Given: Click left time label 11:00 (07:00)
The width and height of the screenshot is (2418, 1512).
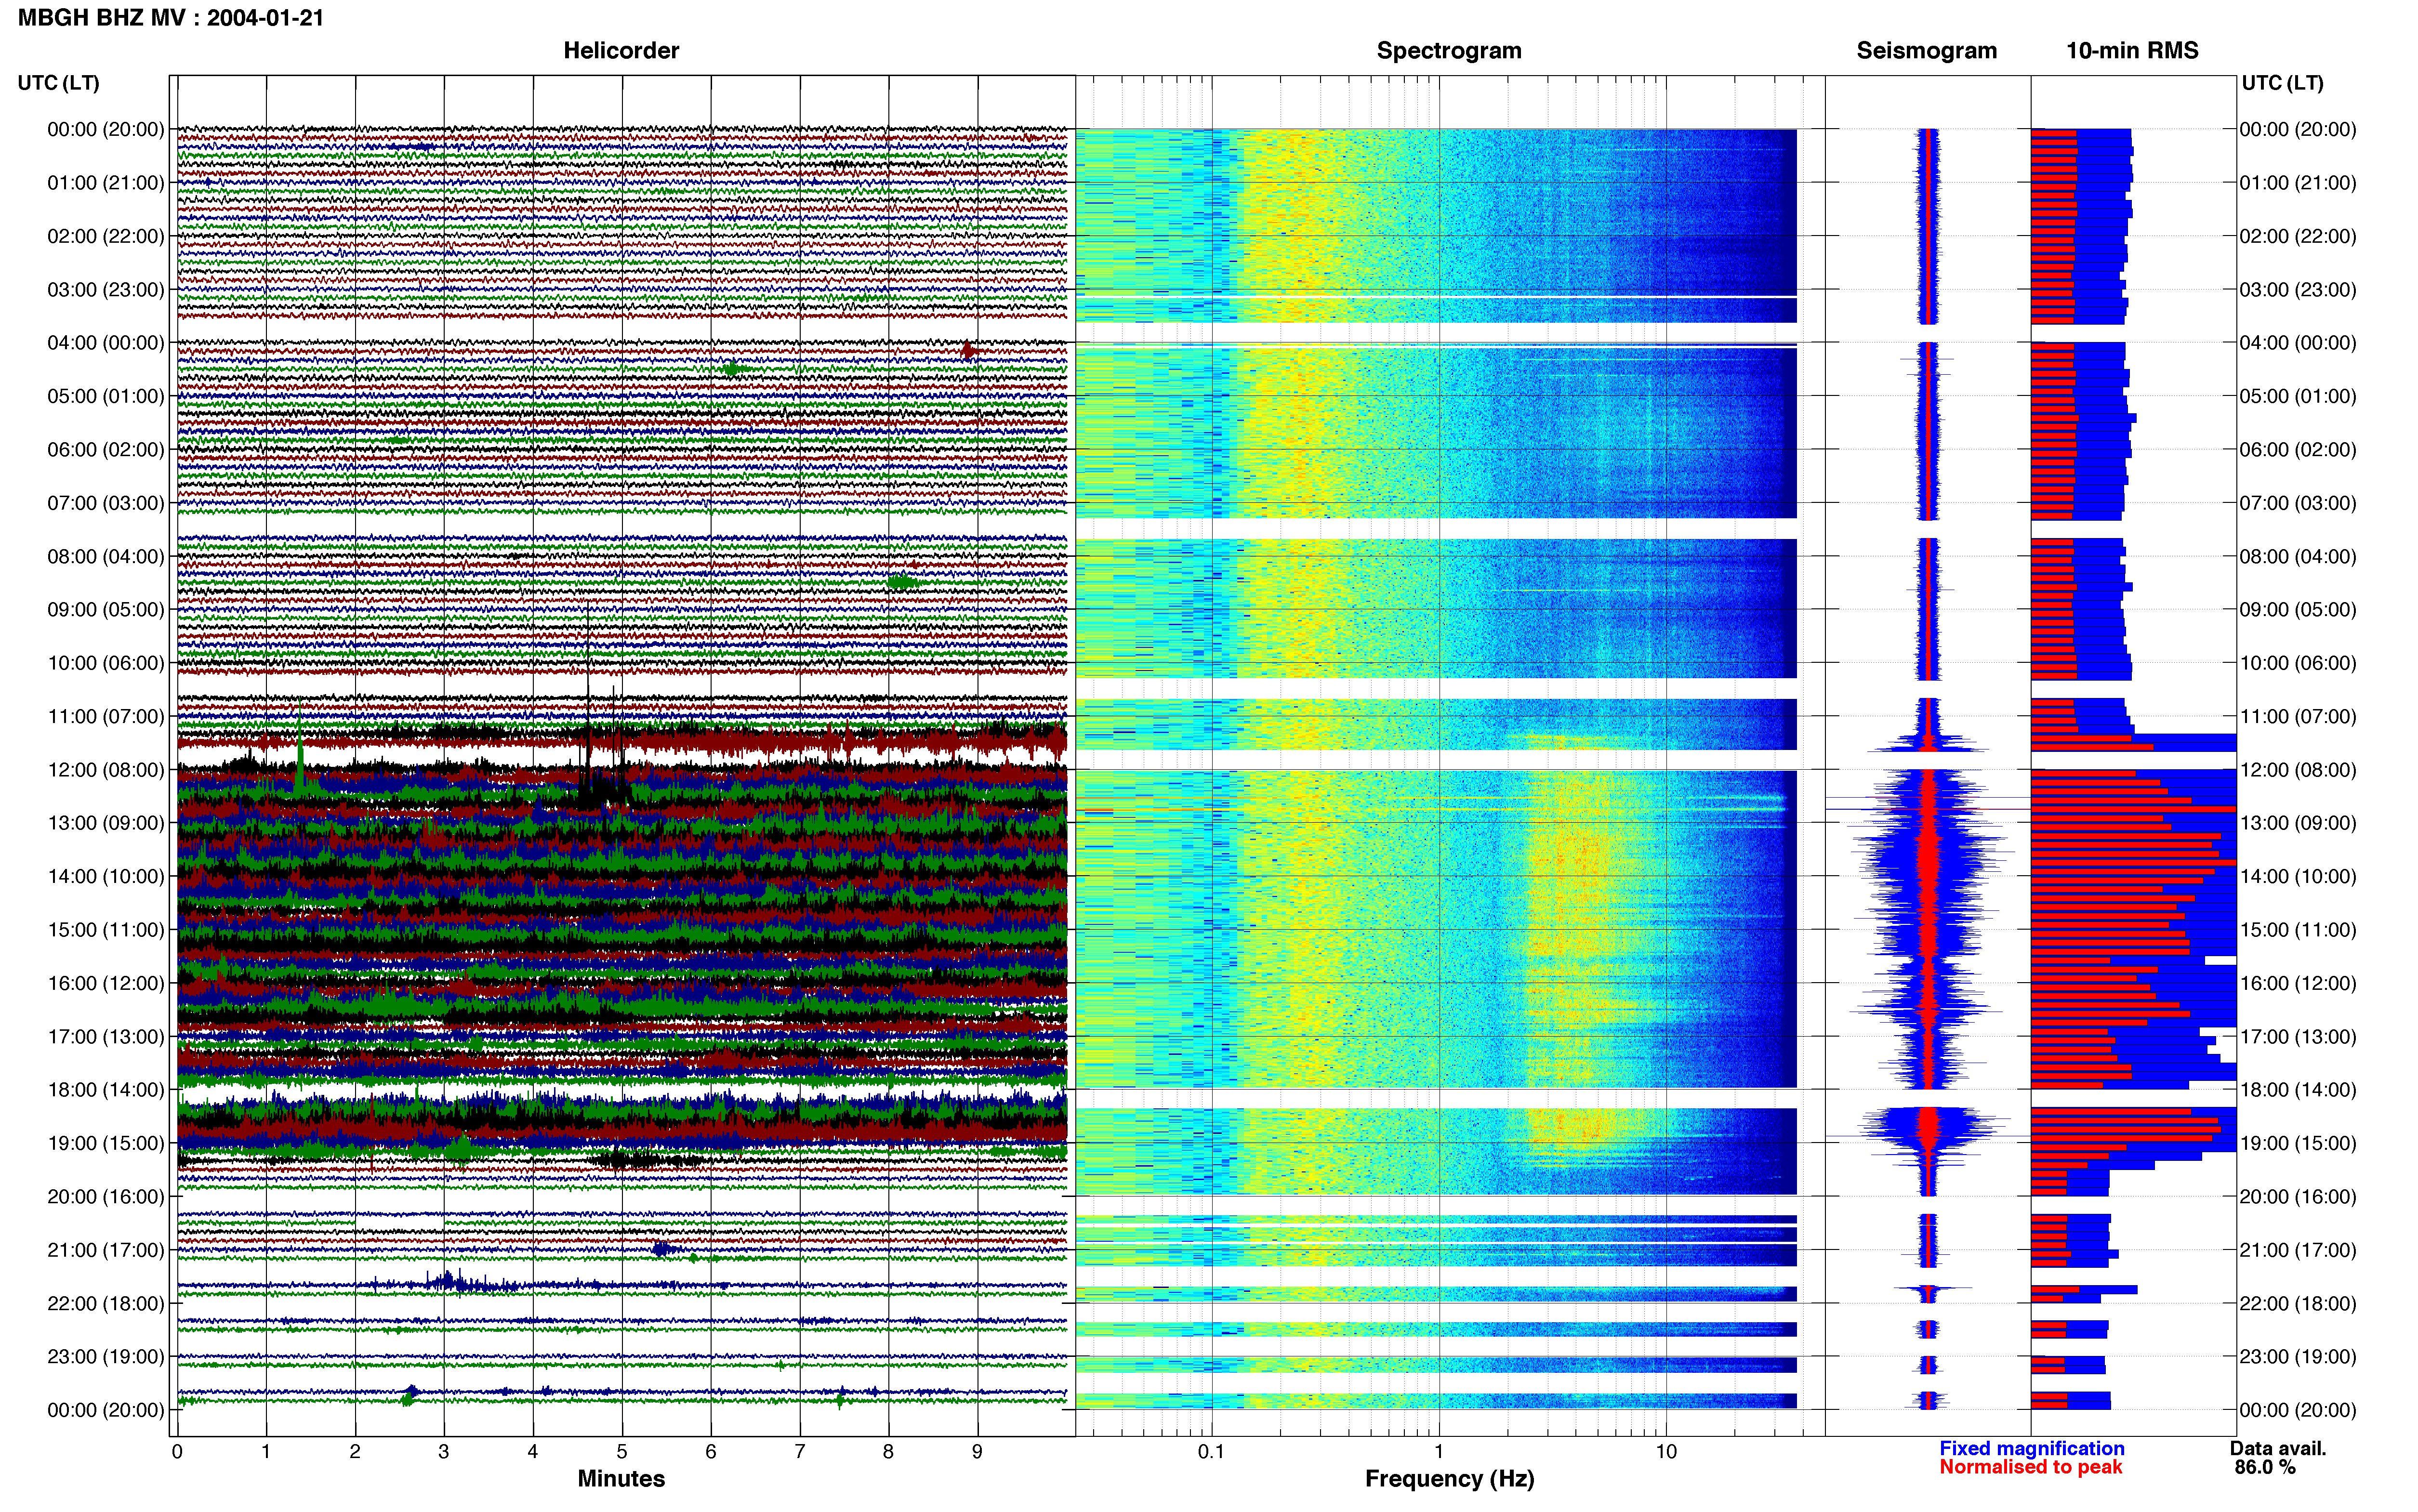Looking at the screenshot, I should click(106, 716).
